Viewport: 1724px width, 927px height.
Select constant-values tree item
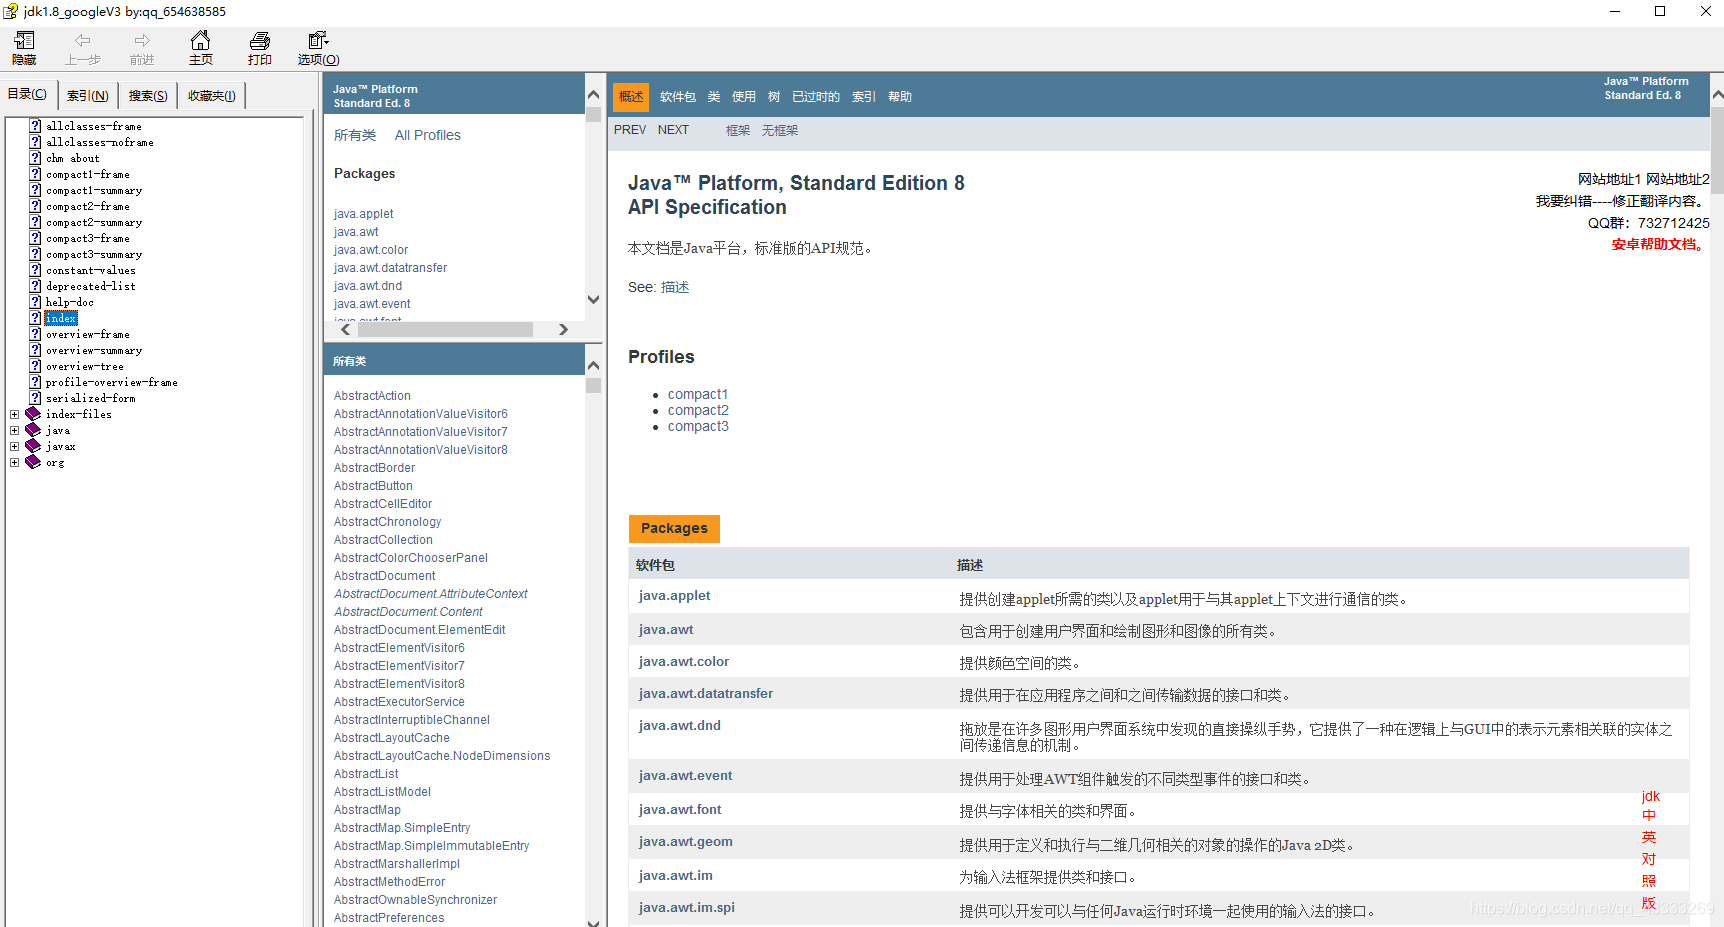pyautogui.click(x=91, y=270)
